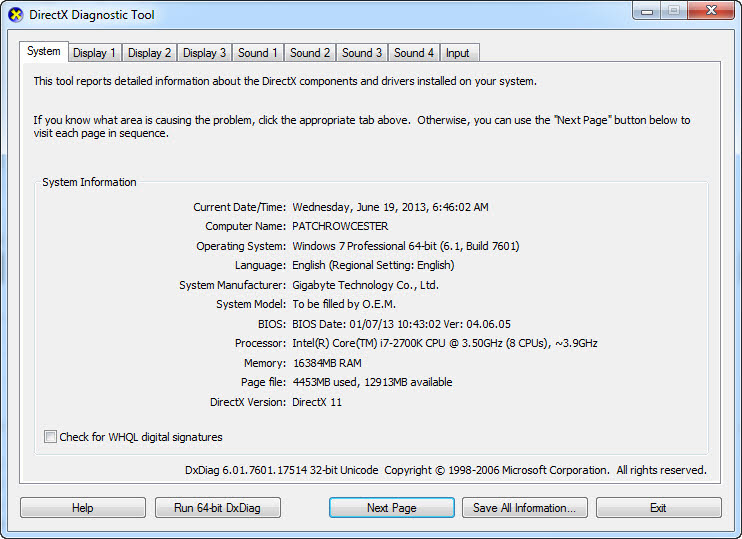This screenshot has height=539, width=742.
Task: Click the DxDiag version copyright text
Action: tap(446, 470)
